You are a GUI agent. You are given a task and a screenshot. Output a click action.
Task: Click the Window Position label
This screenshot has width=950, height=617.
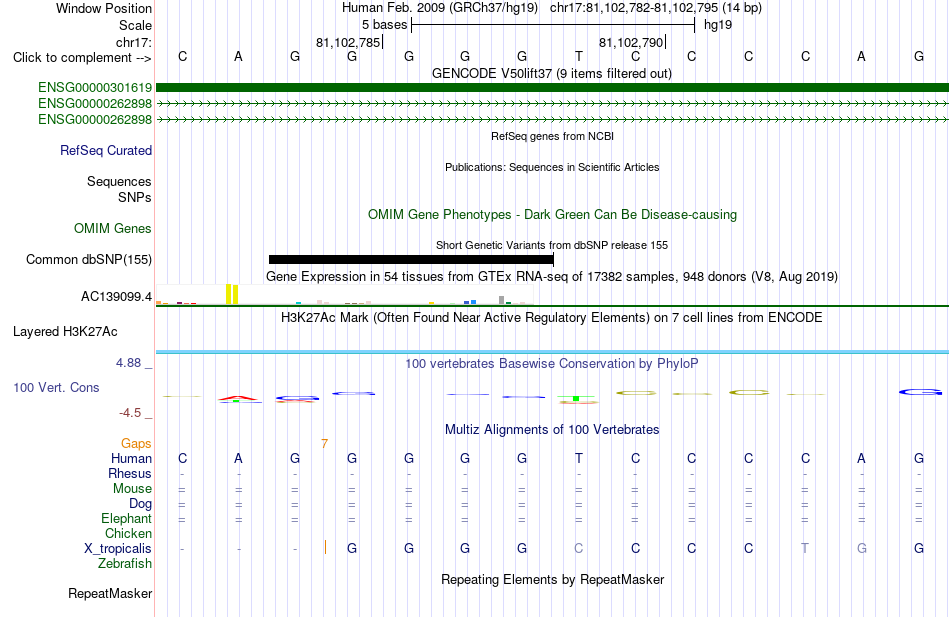104,8
